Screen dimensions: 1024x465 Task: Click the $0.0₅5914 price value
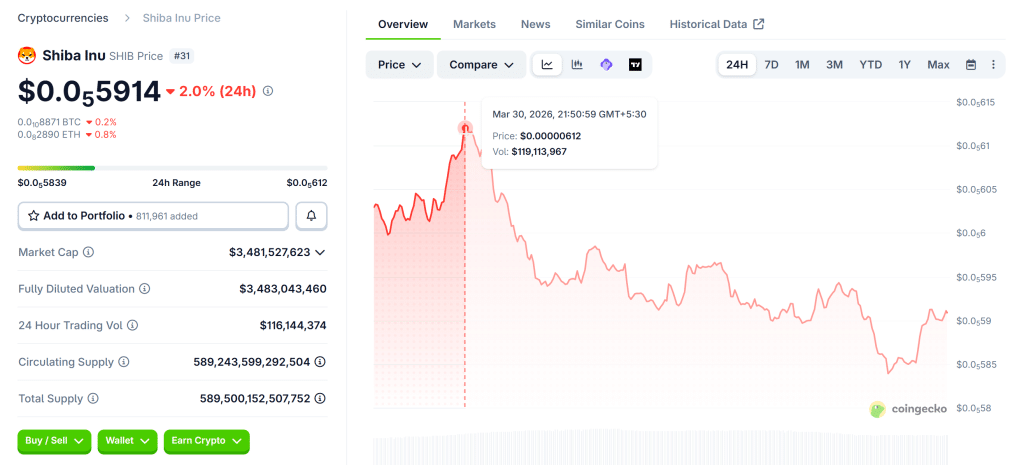tap(89, 91)
